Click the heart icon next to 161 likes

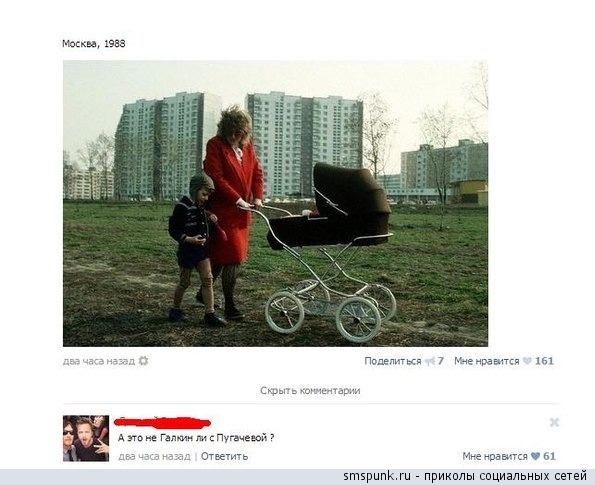[x=527, y=361]
